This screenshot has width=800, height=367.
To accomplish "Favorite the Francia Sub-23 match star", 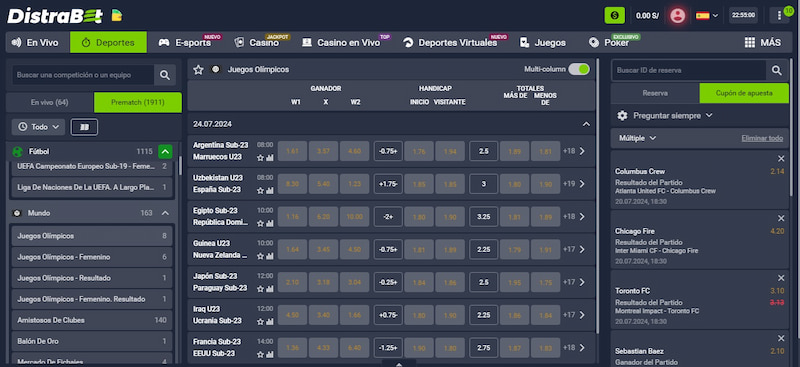I will 261,354.
